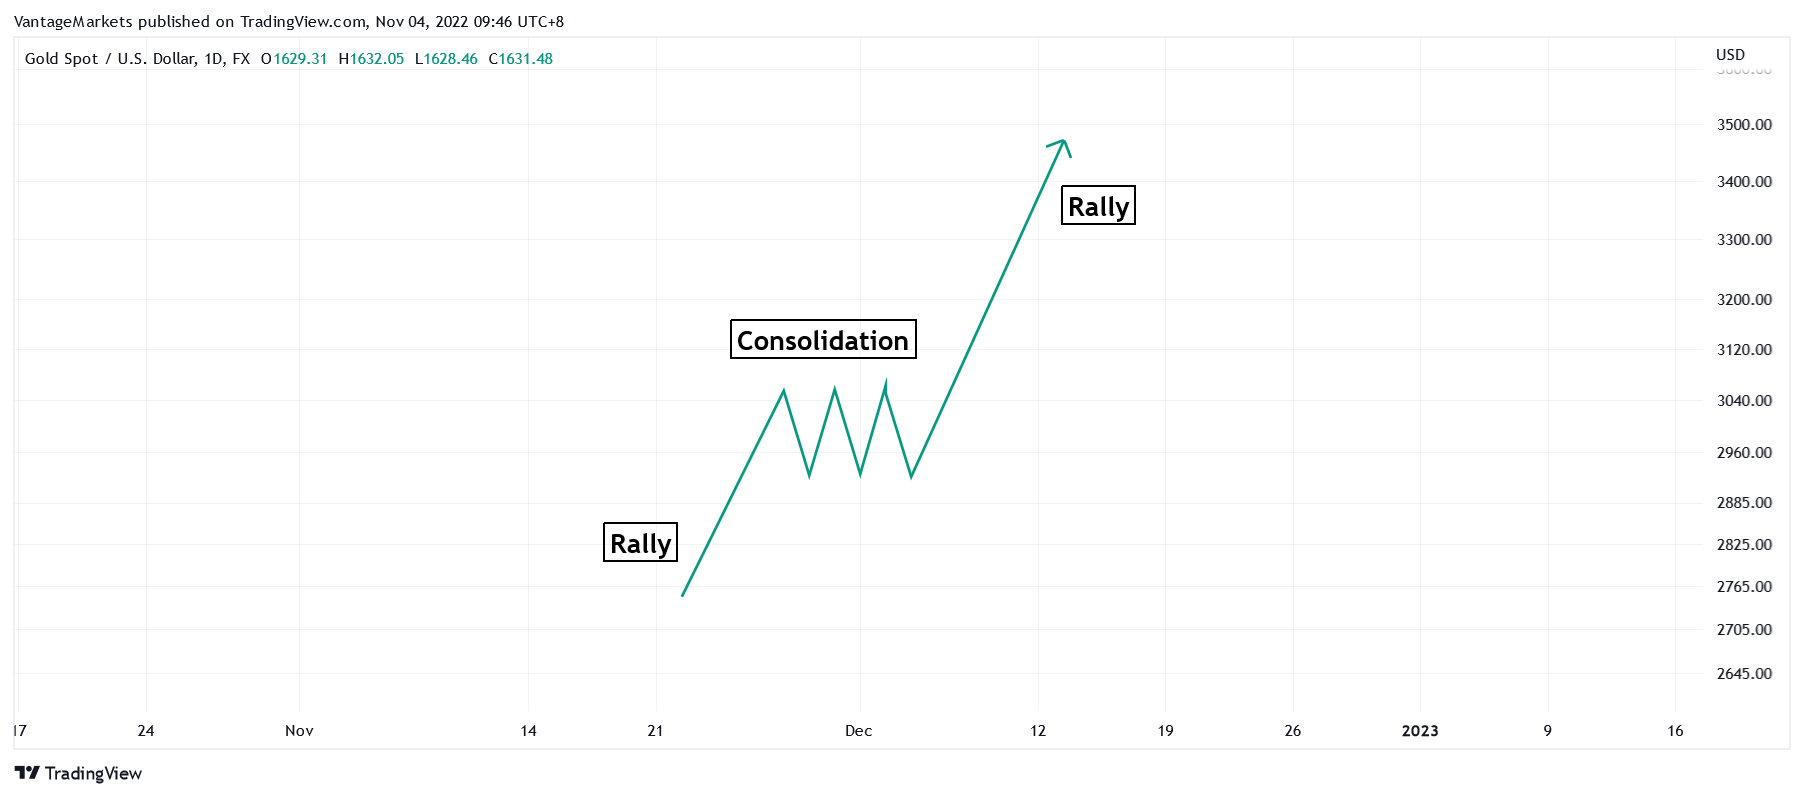This screenshot has width=1804, height=797.
Task: Click the 3500.00 price axis label
Action: [x=1744, y=125]
